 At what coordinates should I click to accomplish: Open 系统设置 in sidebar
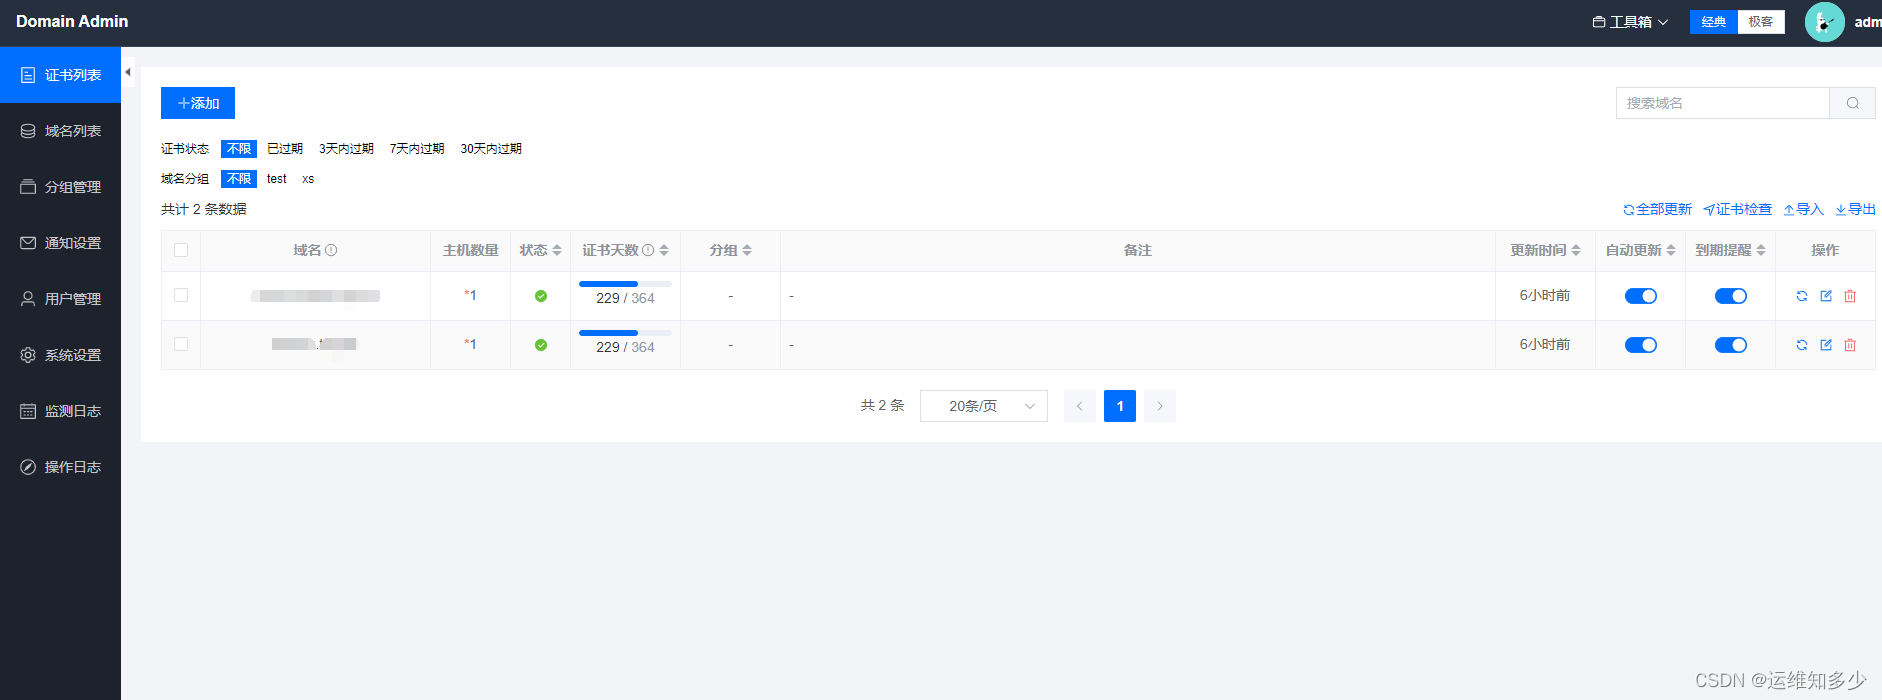point(60,355)
